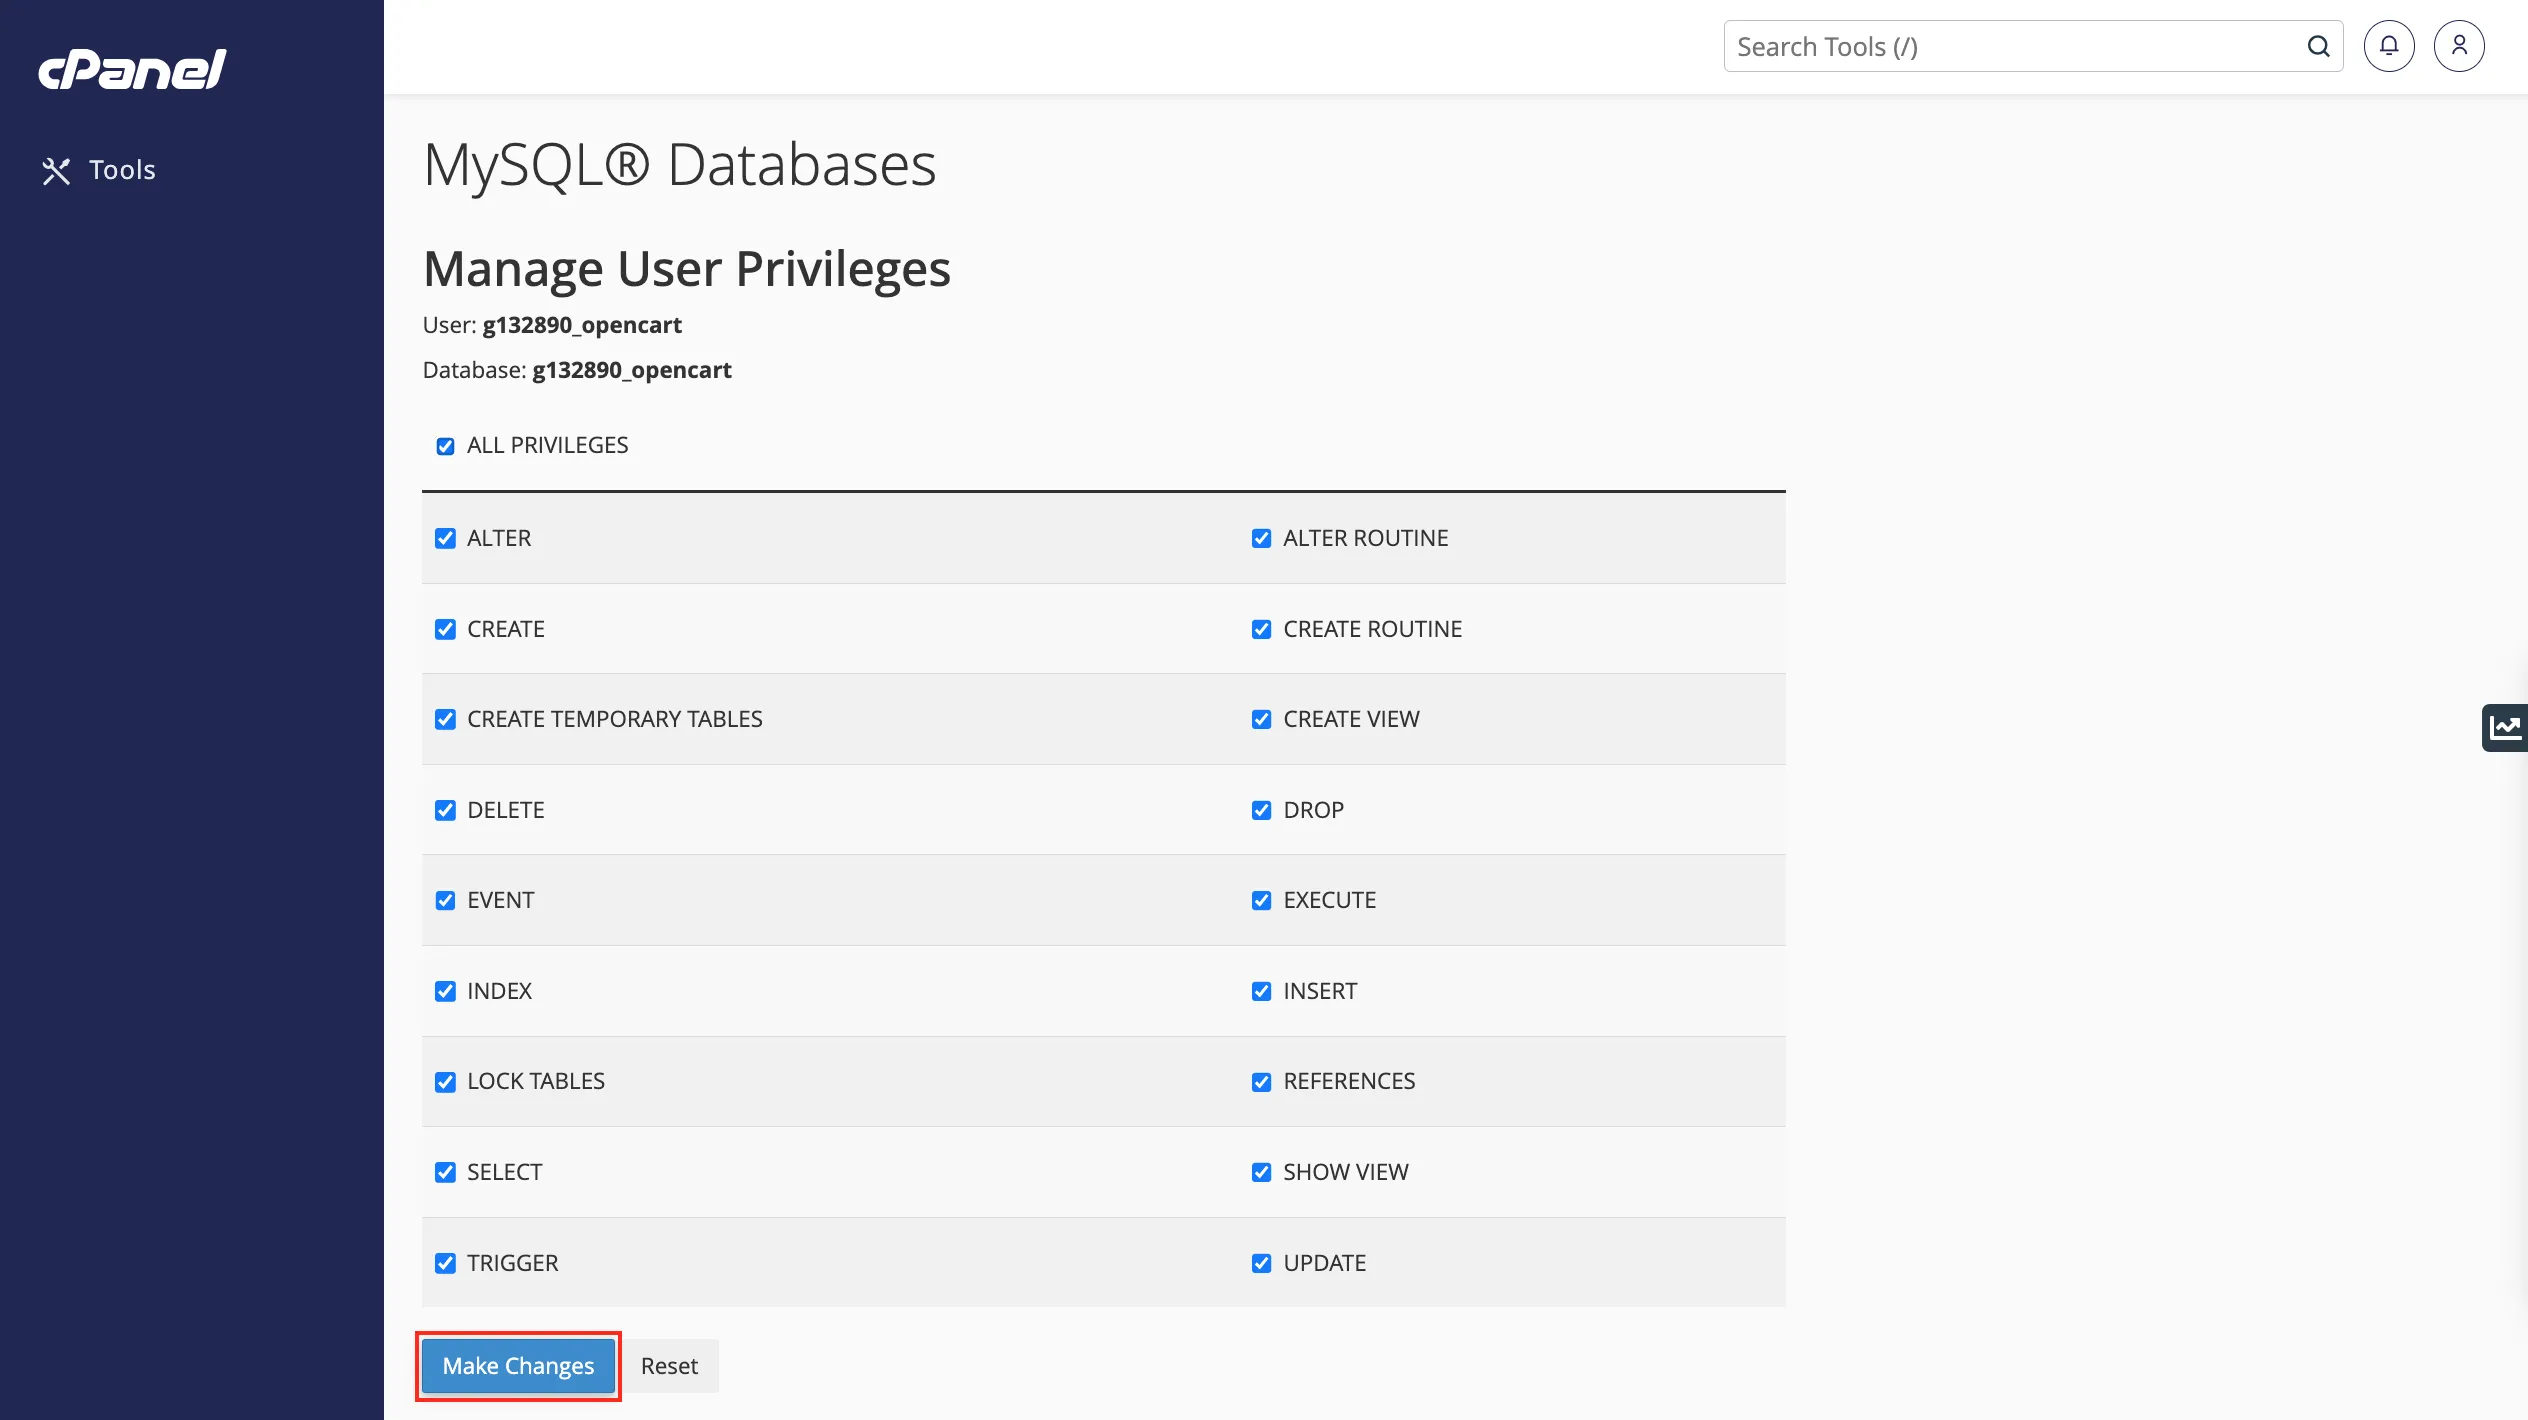Open the statistics chart side tab
This screenshot has height=1420, width=2528.
point(2505,727)
